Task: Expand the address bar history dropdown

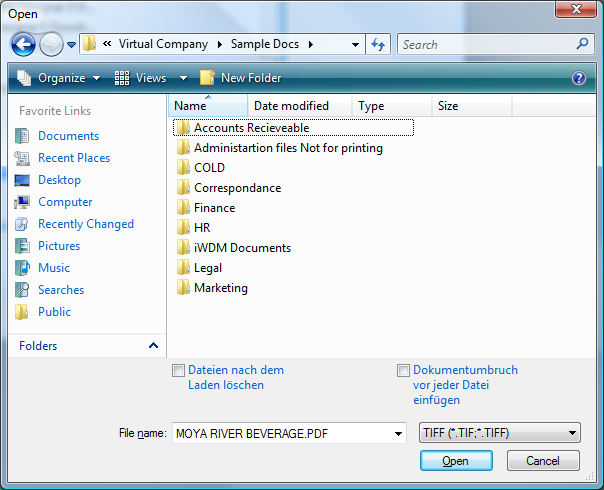Action: point(355,45)
